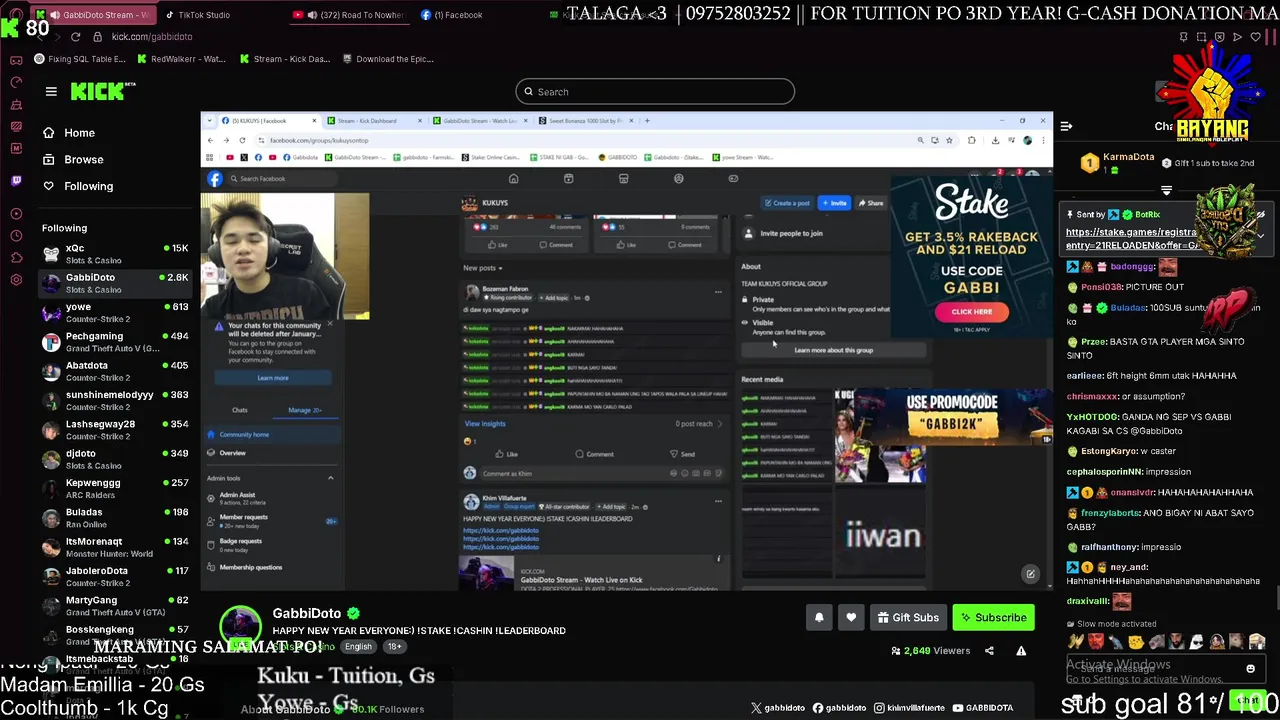
Task: Click the English language tag
Action: tap(358, 647)
